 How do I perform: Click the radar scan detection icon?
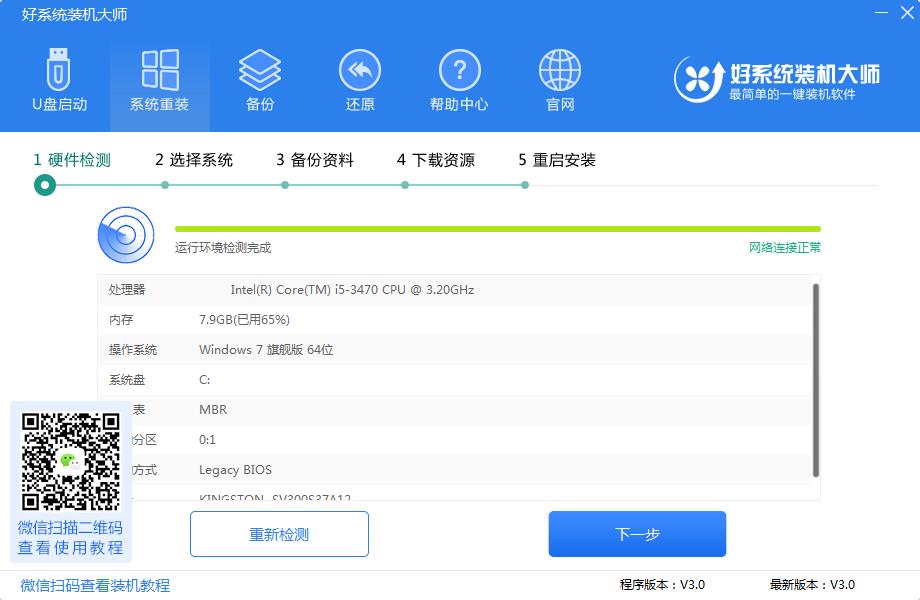[126, 235]
